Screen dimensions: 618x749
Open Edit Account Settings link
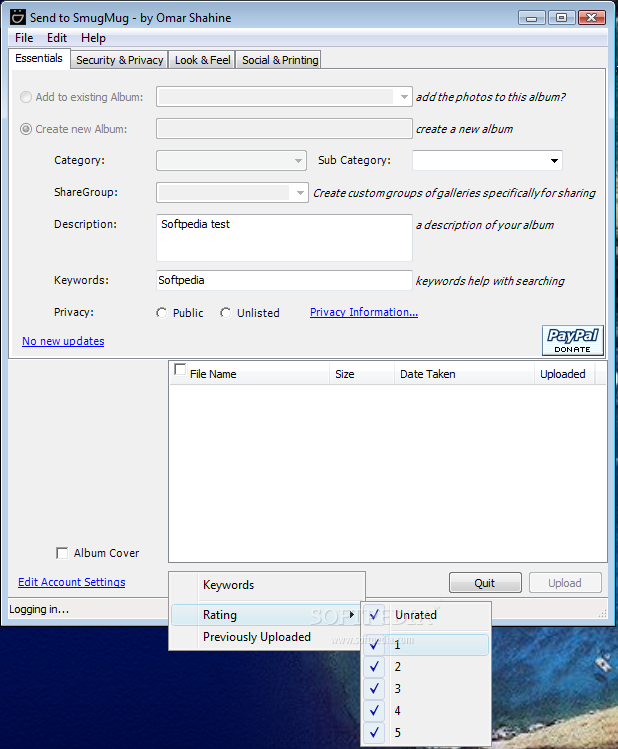(x=72, y=582)
